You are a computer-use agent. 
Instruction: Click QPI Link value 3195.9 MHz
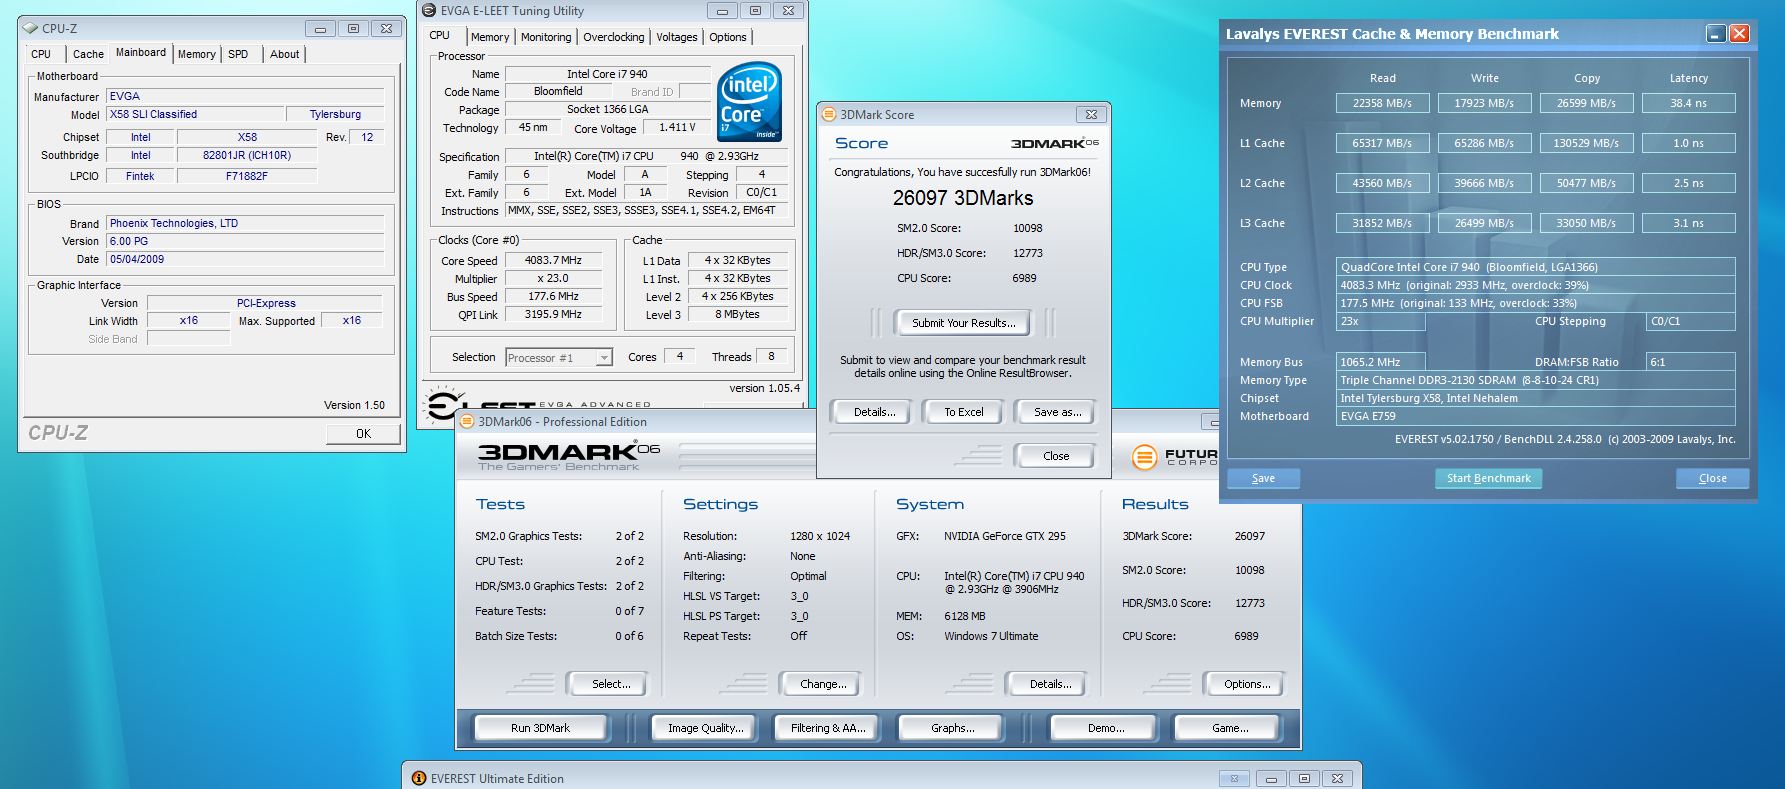point(553,314)
